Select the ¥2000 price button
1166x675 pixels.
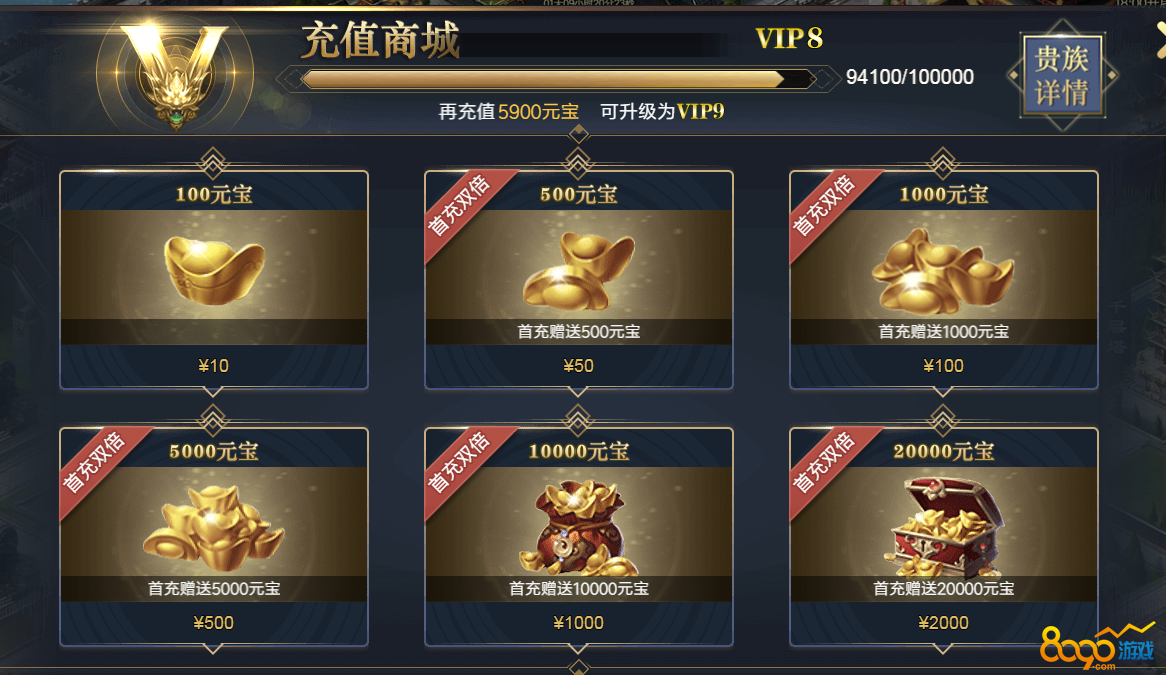pos(943,623)
